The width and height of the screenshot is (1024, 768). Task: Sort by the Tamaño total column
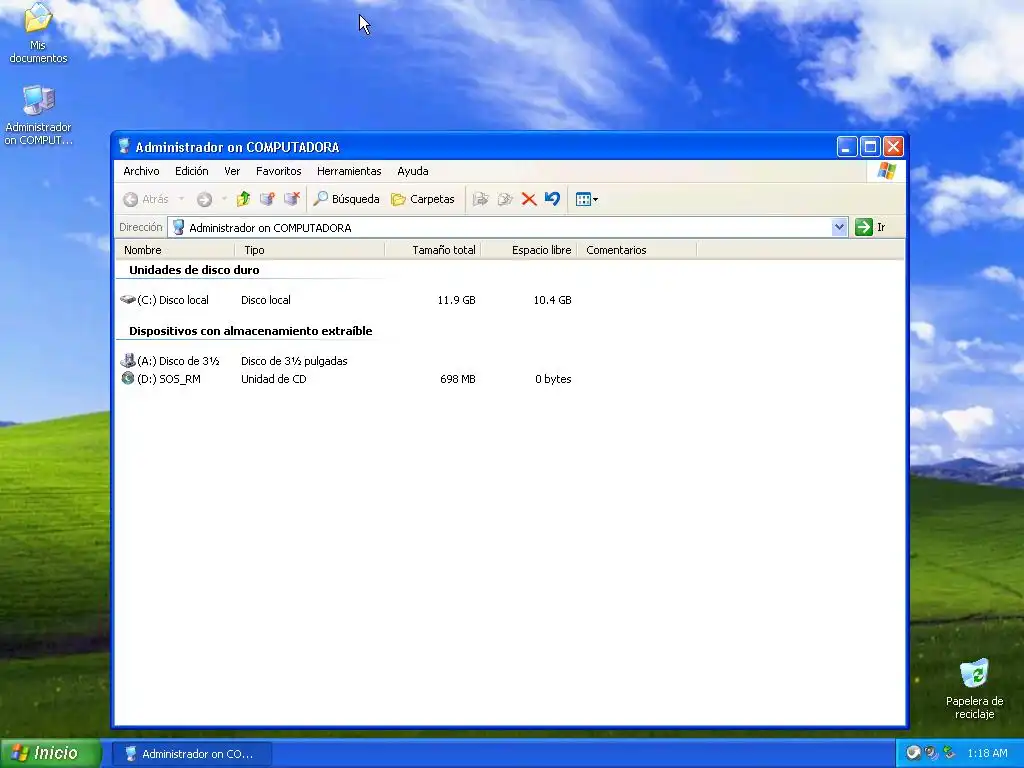coord(433,250)
